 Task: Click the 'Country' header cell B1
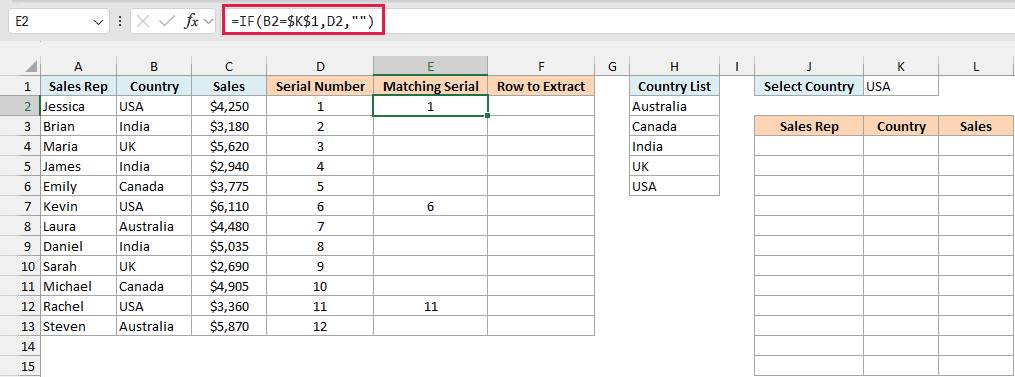point(154,86)
